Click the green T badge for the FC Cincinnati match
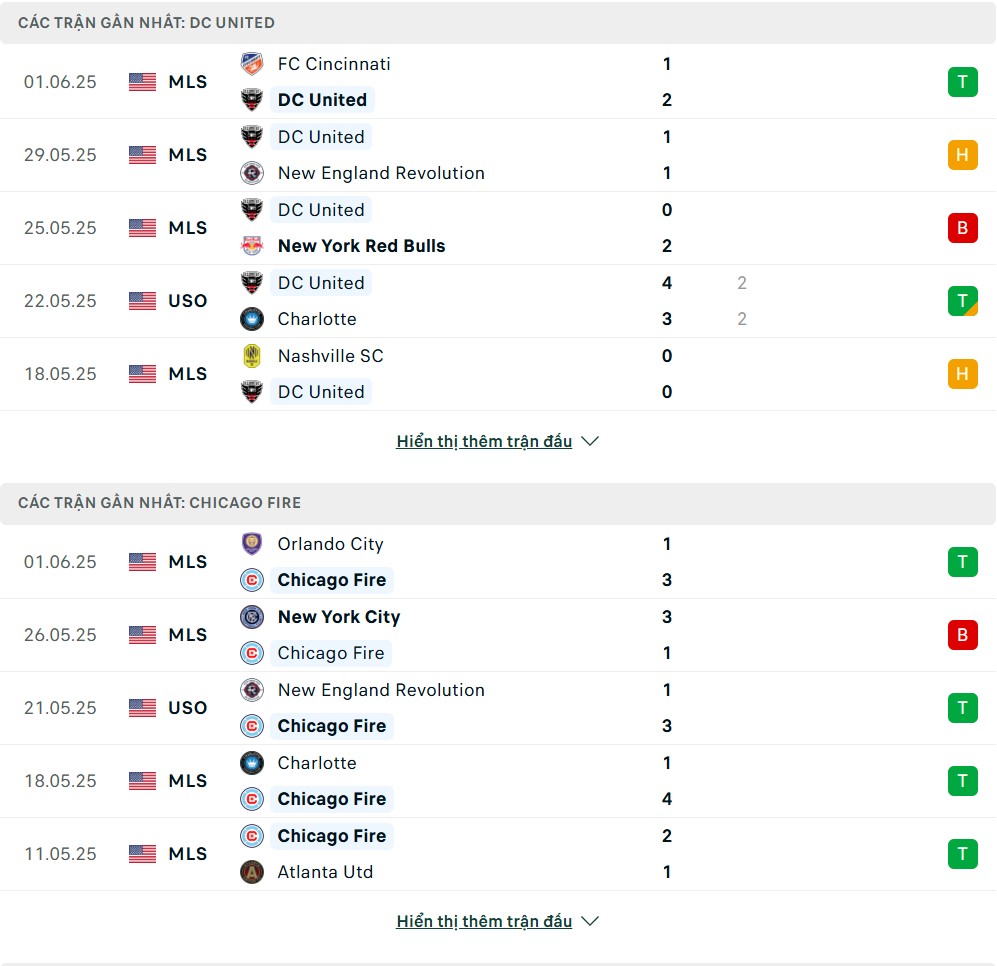The width and height of the screenshot is (997, 966). [x=963, y=82]
